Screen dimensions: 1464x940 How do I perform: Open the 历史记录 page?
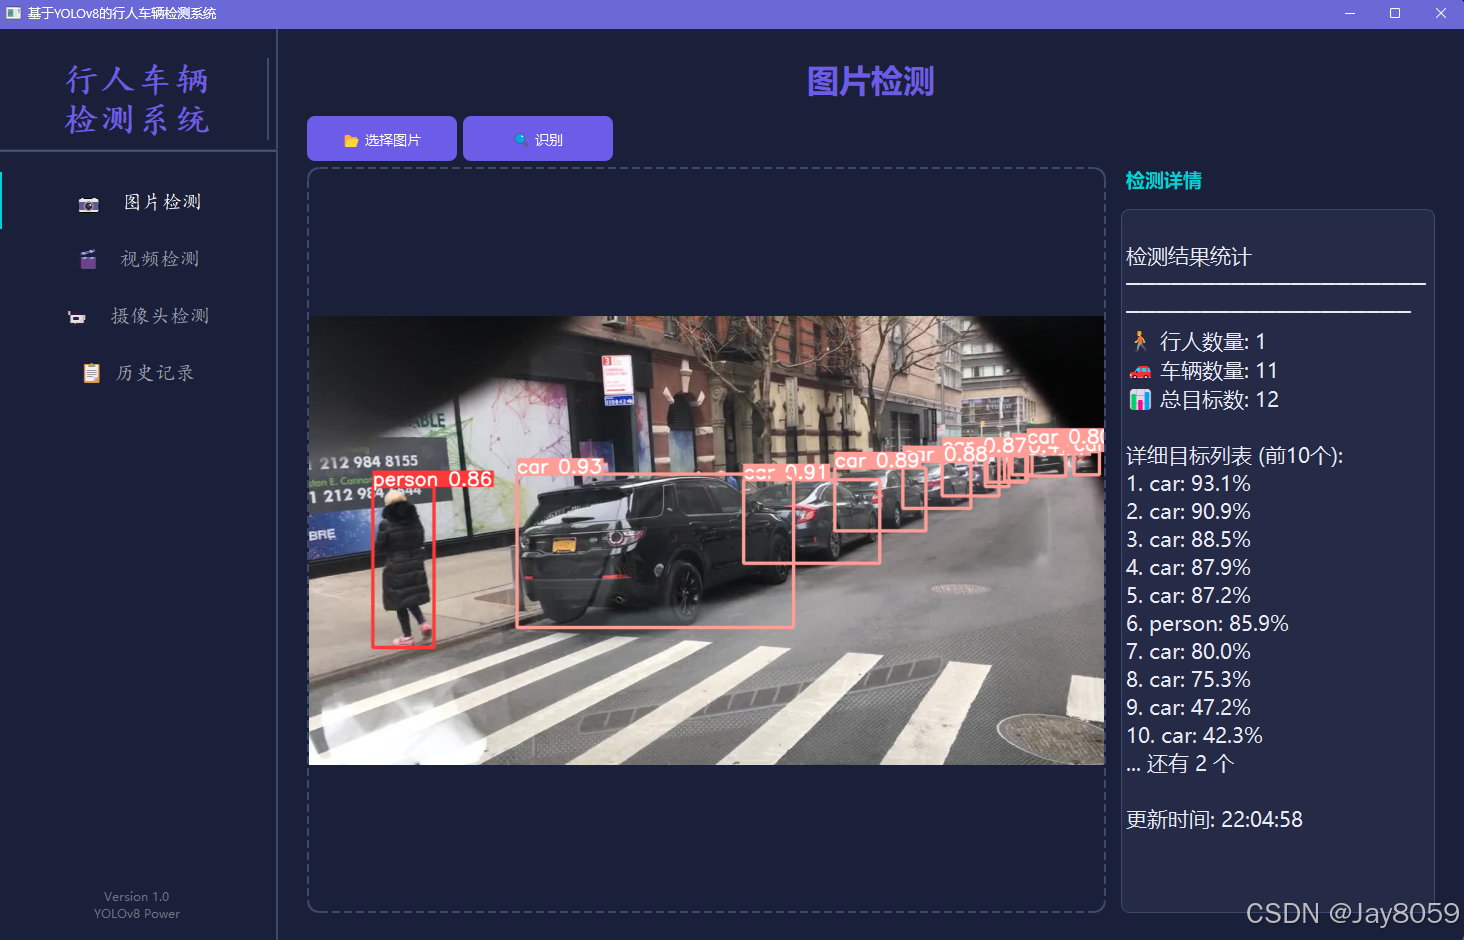click(139, 373)
